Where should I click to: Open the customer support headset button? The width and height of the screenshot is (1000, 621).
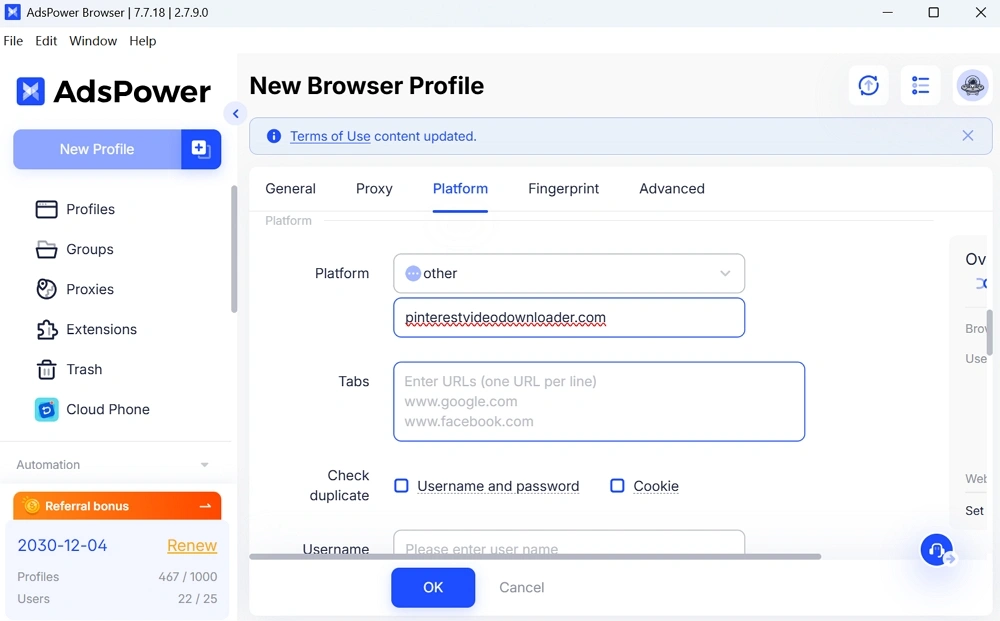click(936, 550)
